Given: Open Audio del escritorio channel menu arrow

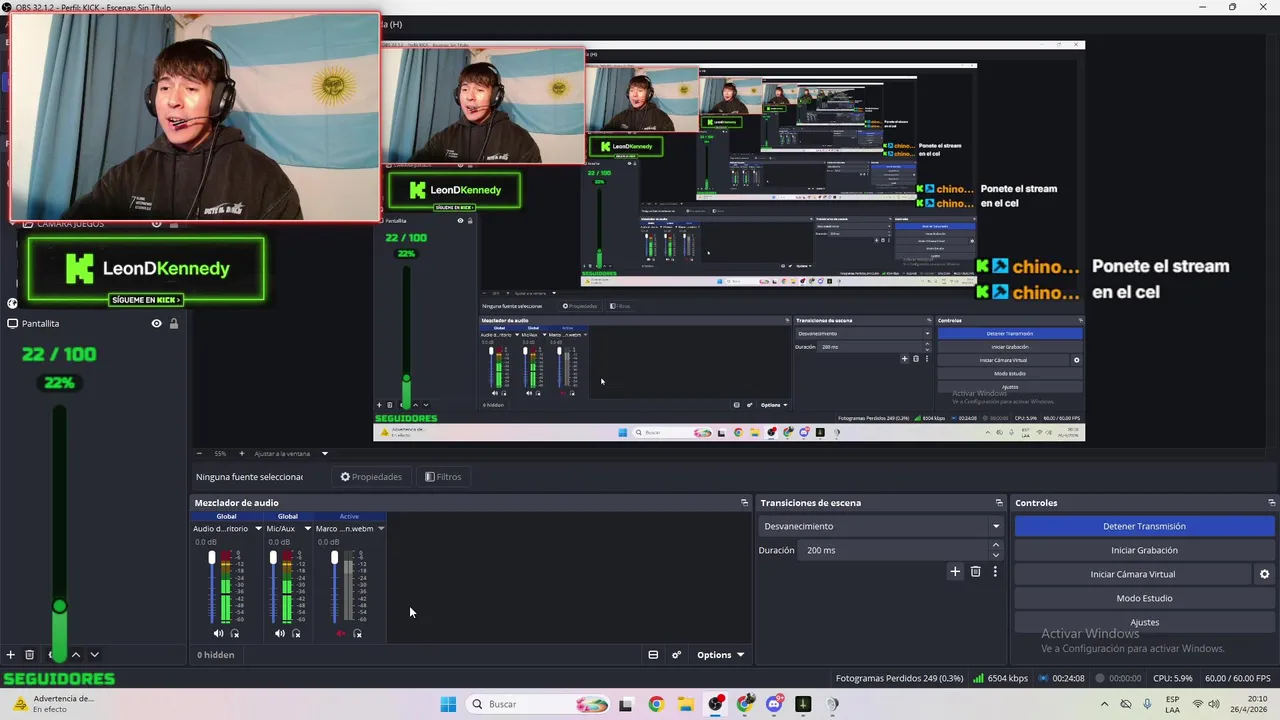Looking at the screenshot, I should (258, 529).
